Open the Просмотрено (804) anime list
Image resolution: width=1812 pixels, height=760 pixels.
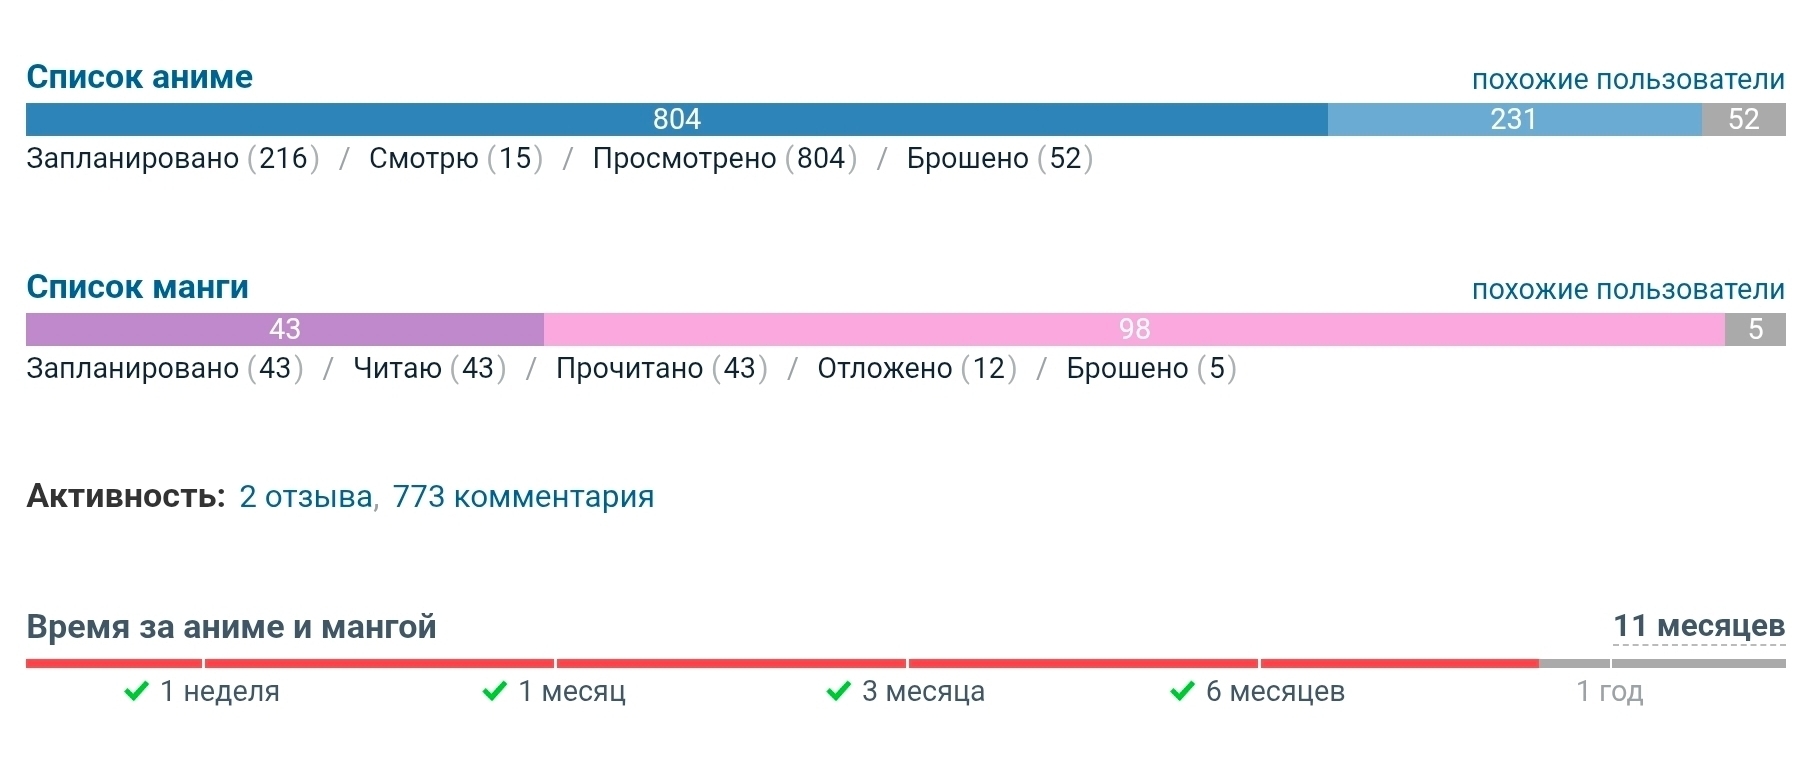click(724, 158)
